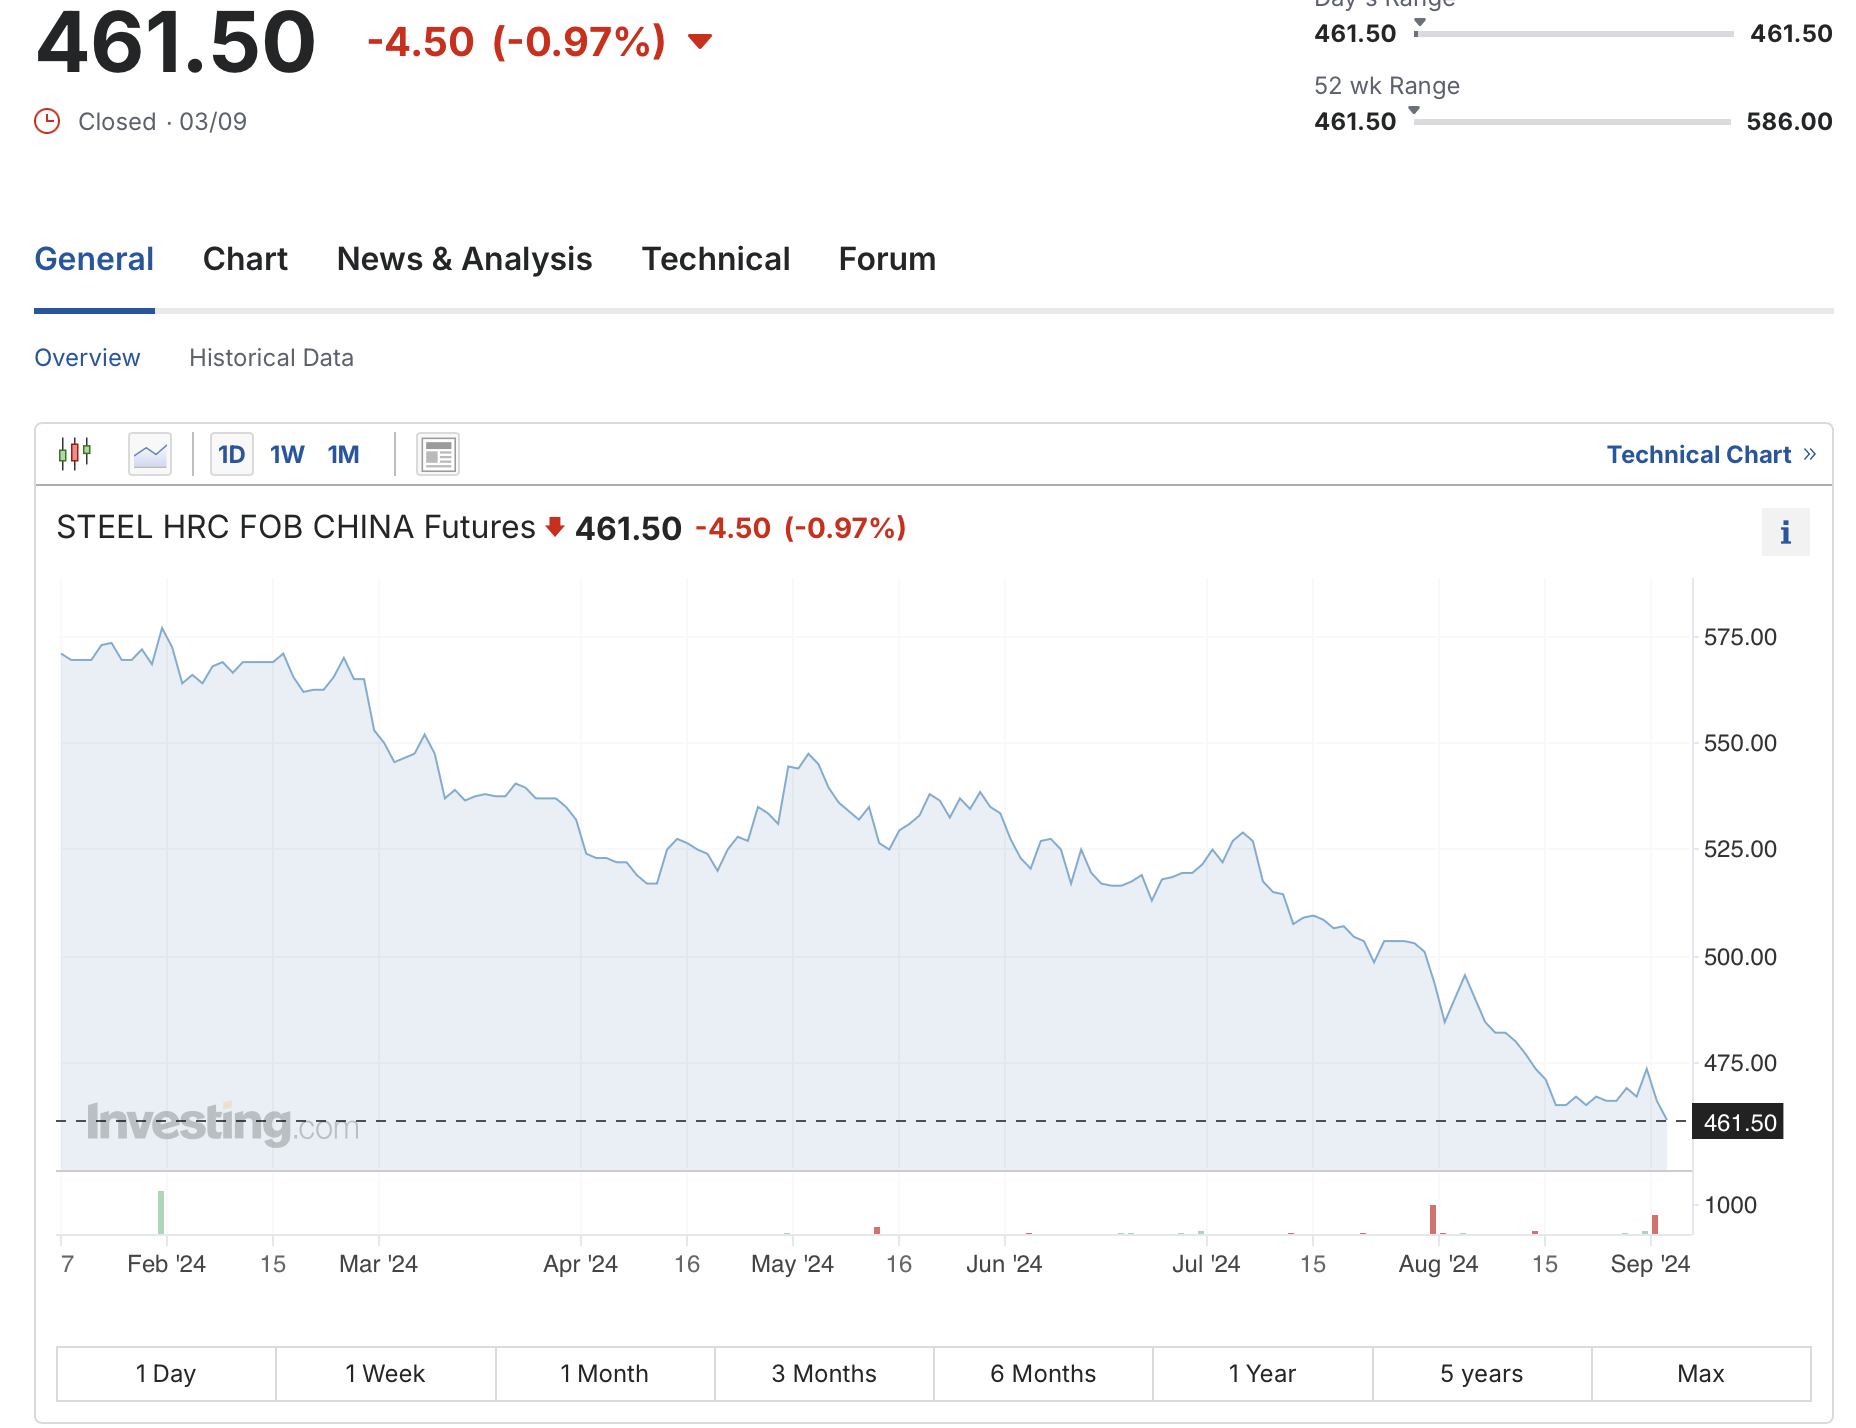This screenshot has height=1428, width=1856.
Task: Click the Day's Range slider bar
Action: coord(1574,34)
